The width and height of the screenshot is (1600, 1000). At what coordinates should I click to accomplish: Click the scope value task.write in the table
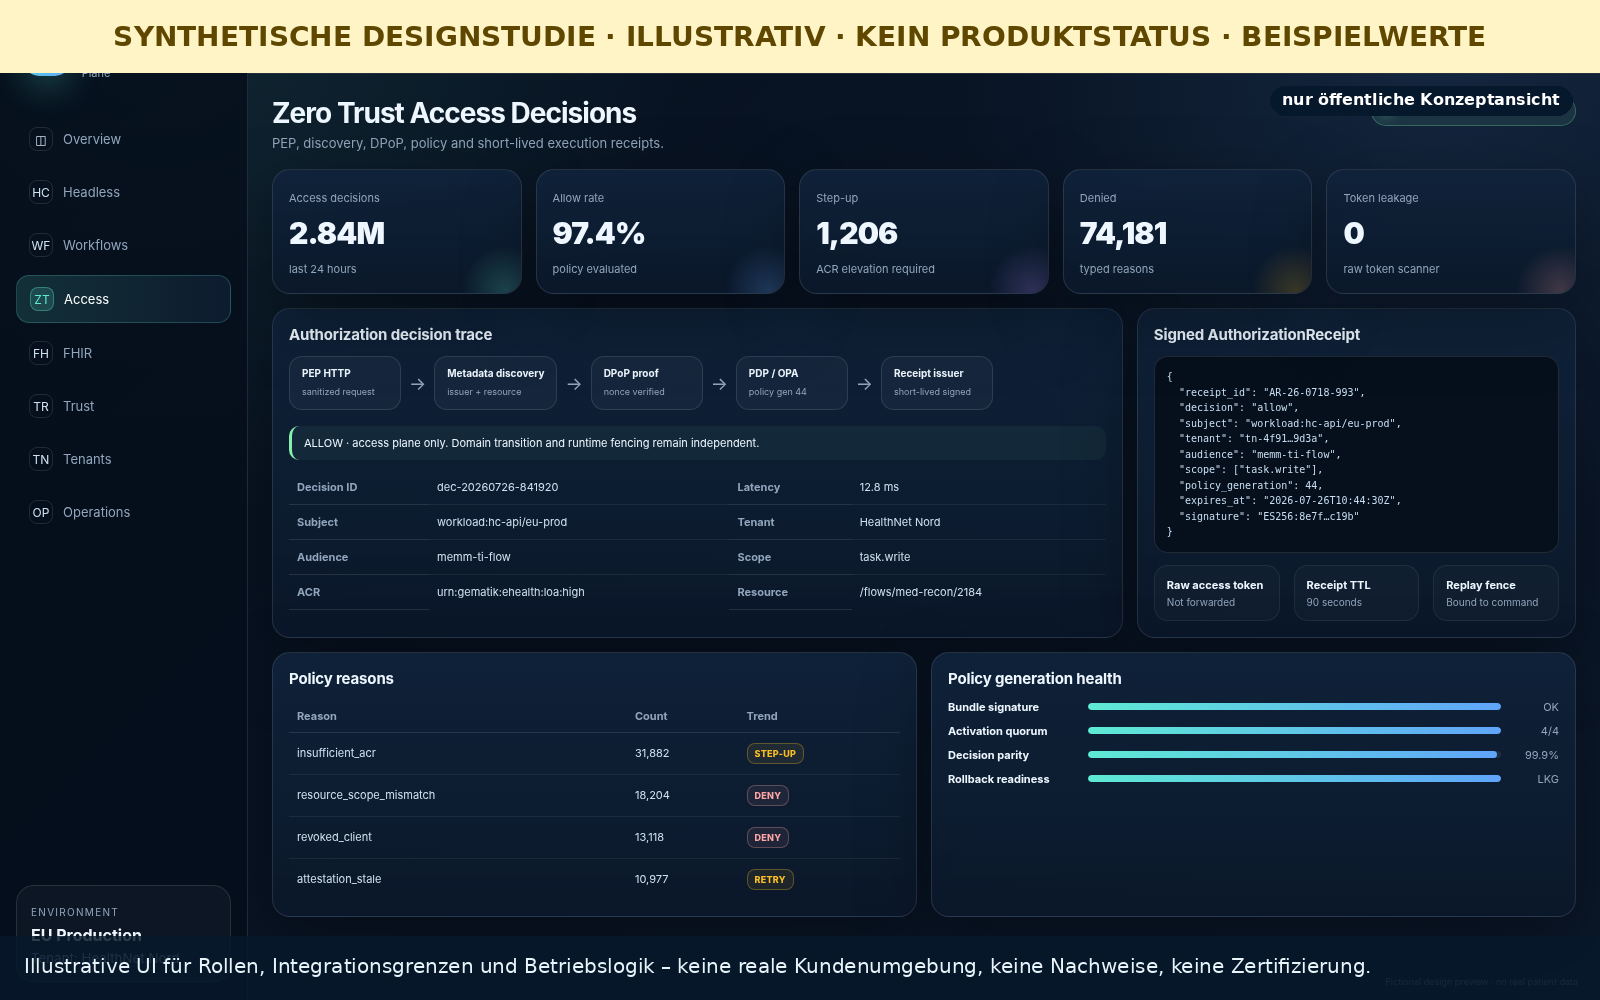[x=885, y=558]
